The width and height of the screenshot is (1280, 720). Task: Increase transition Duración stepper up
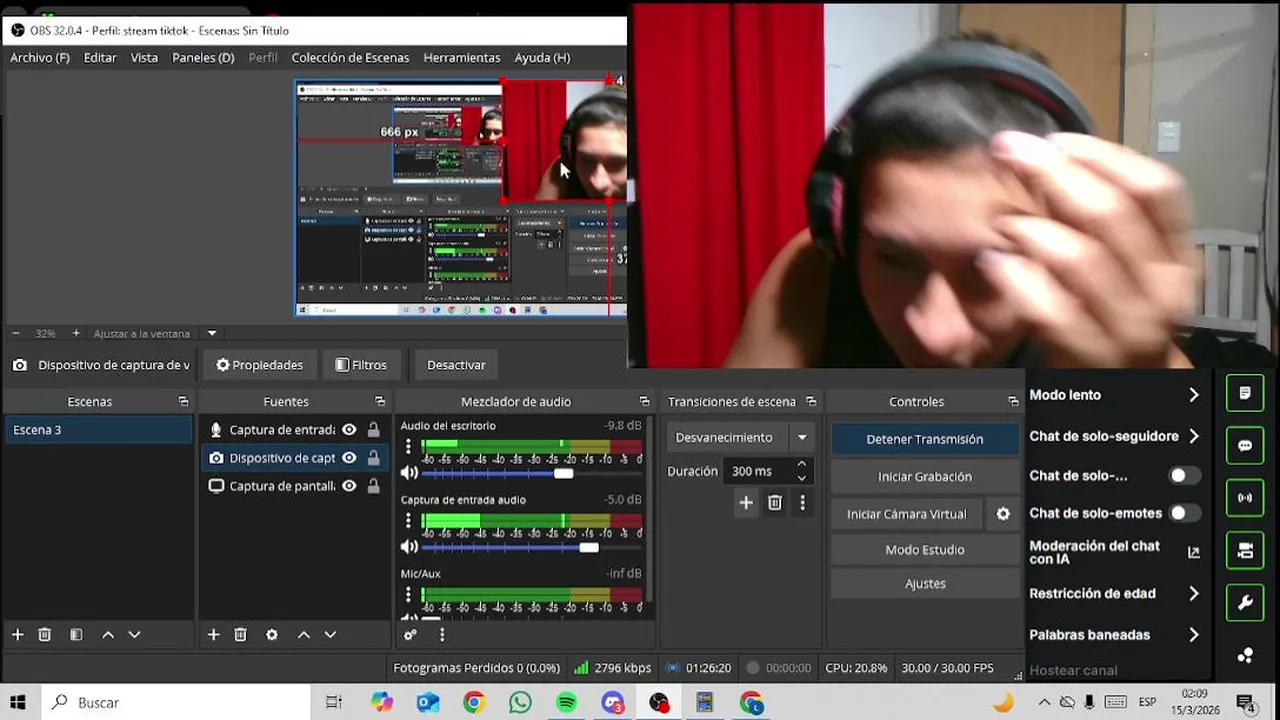(x=801, y=465)
